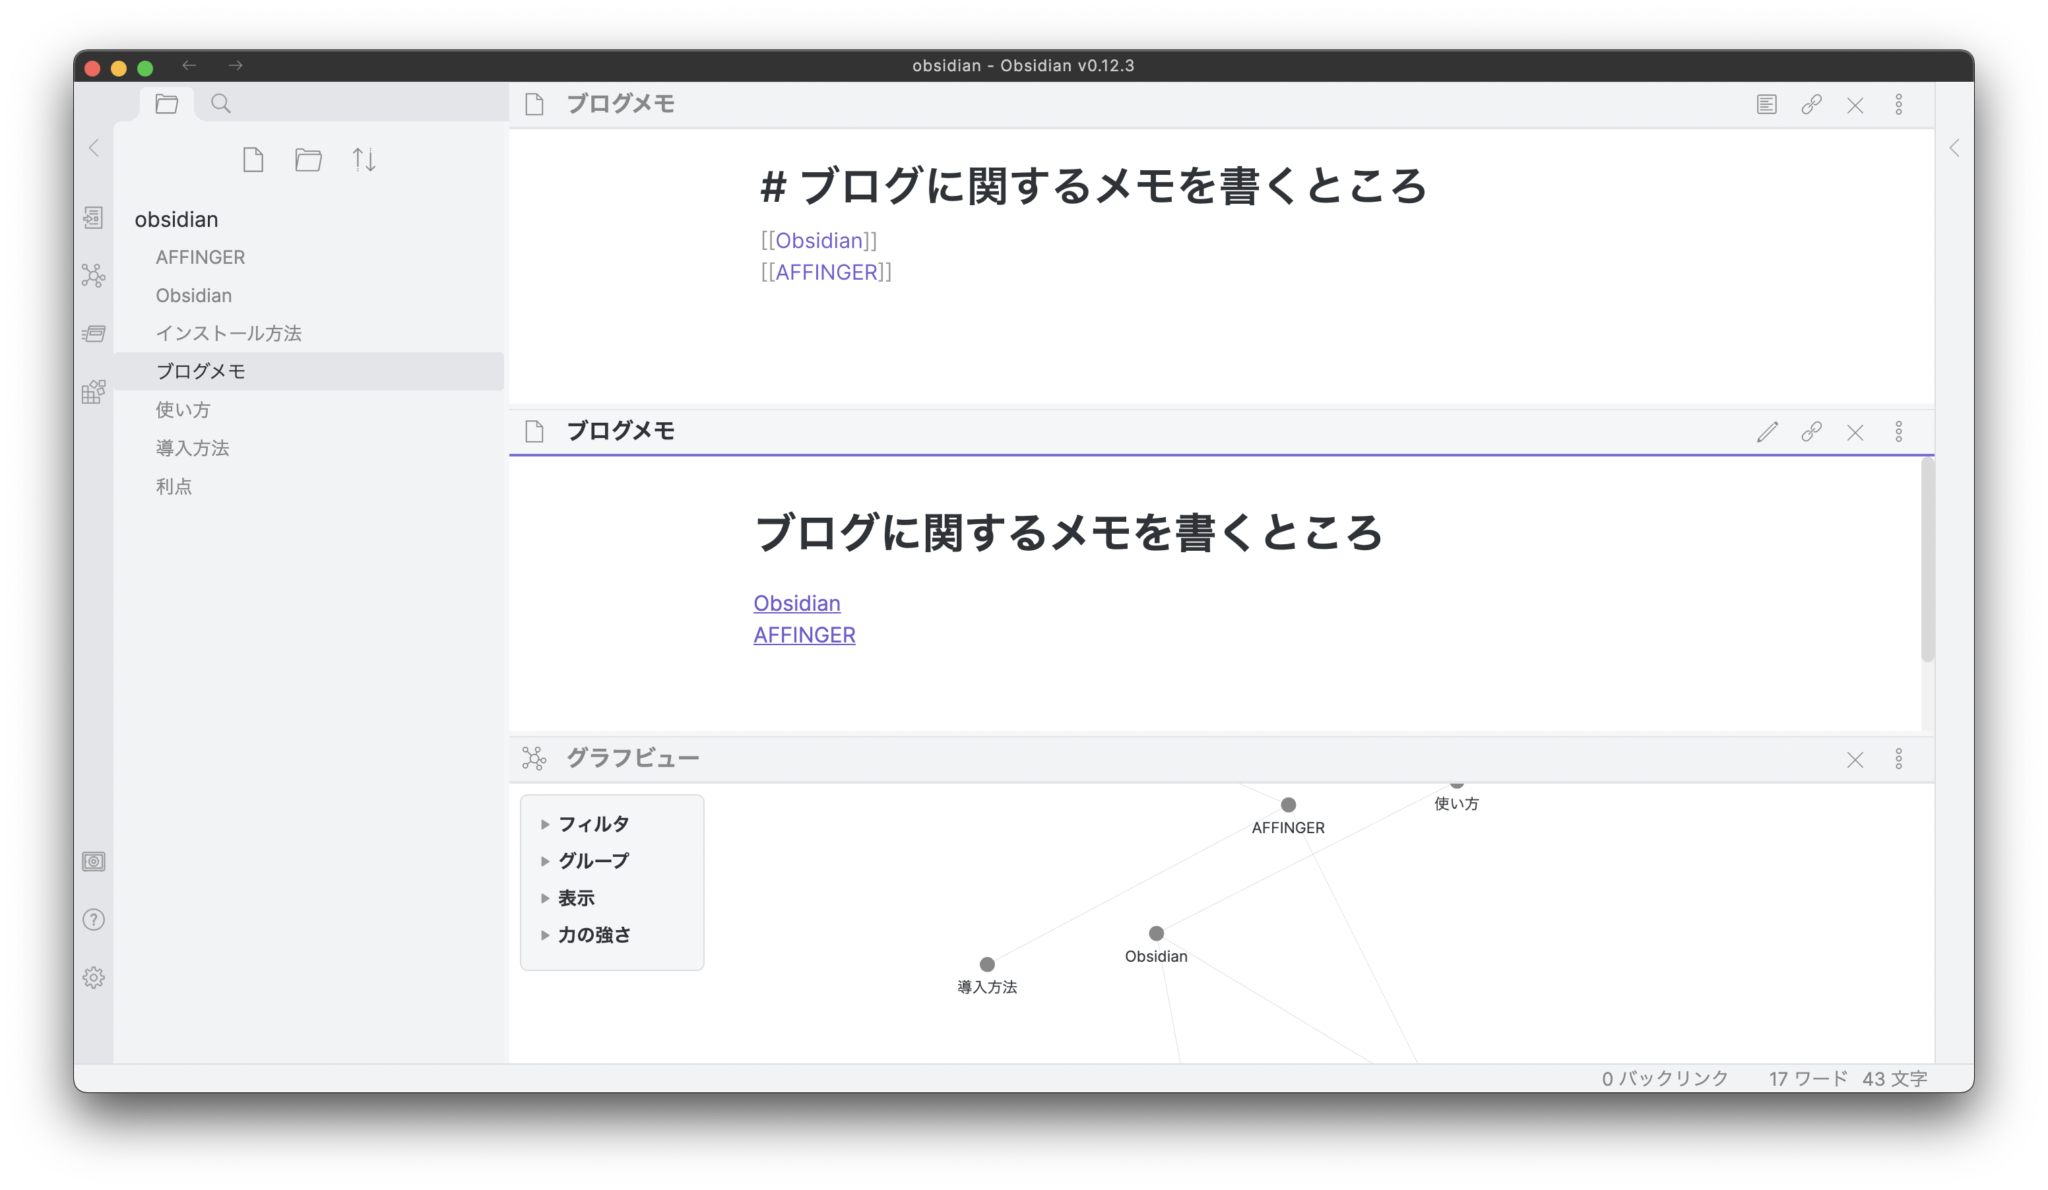
Task: Expand the フィルタ section
Action: coord(593,823)
